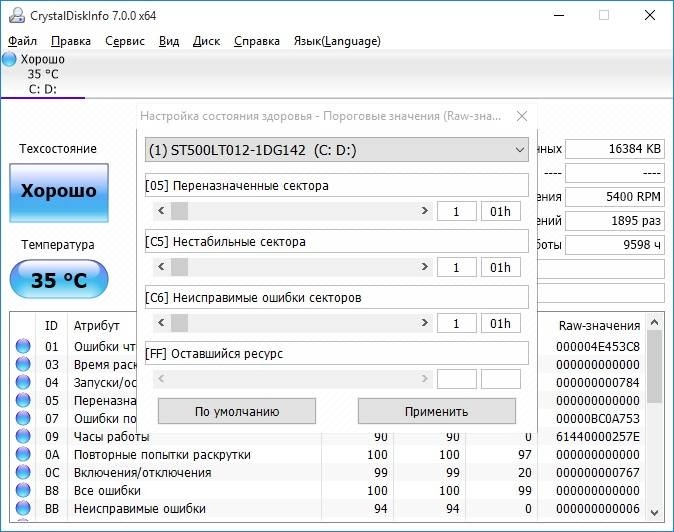Viewport: 674px width, 532px height.
Task: Click the ID column header
Action: [x=51, y=326]
